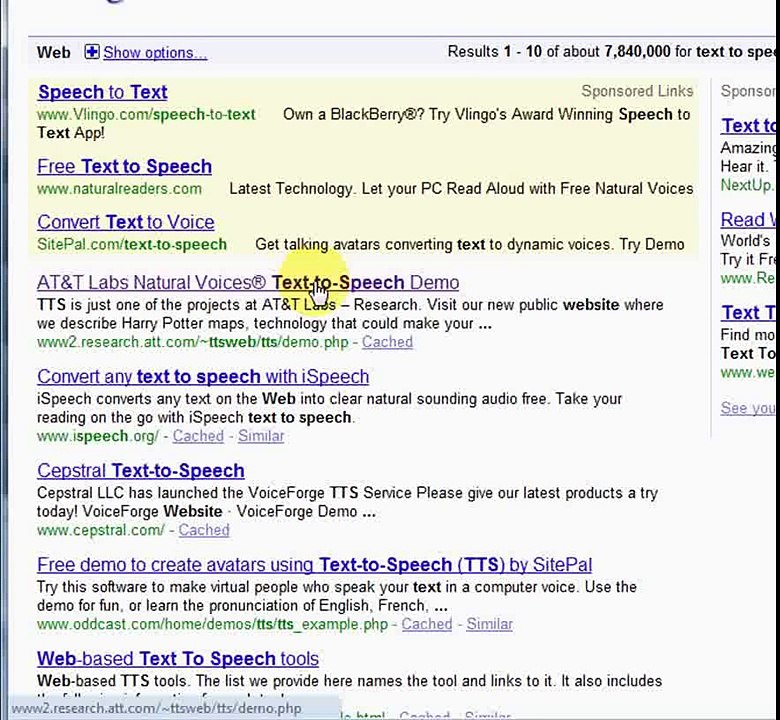Click the www.cepstral.com/ green URL
Viewport: 780px width, 720px height.
[x=100, y=530]
